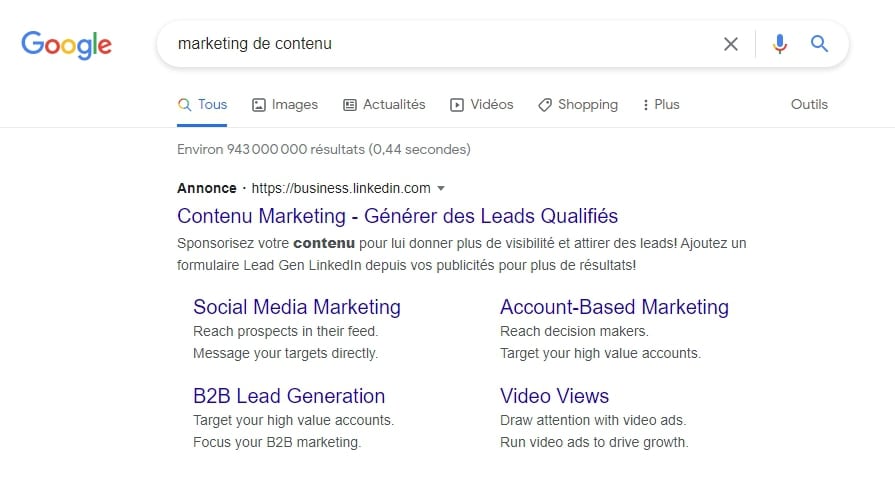Click the results count text
Image resolution: width=895 pixels, height=480 pixels.
[323, 150]
